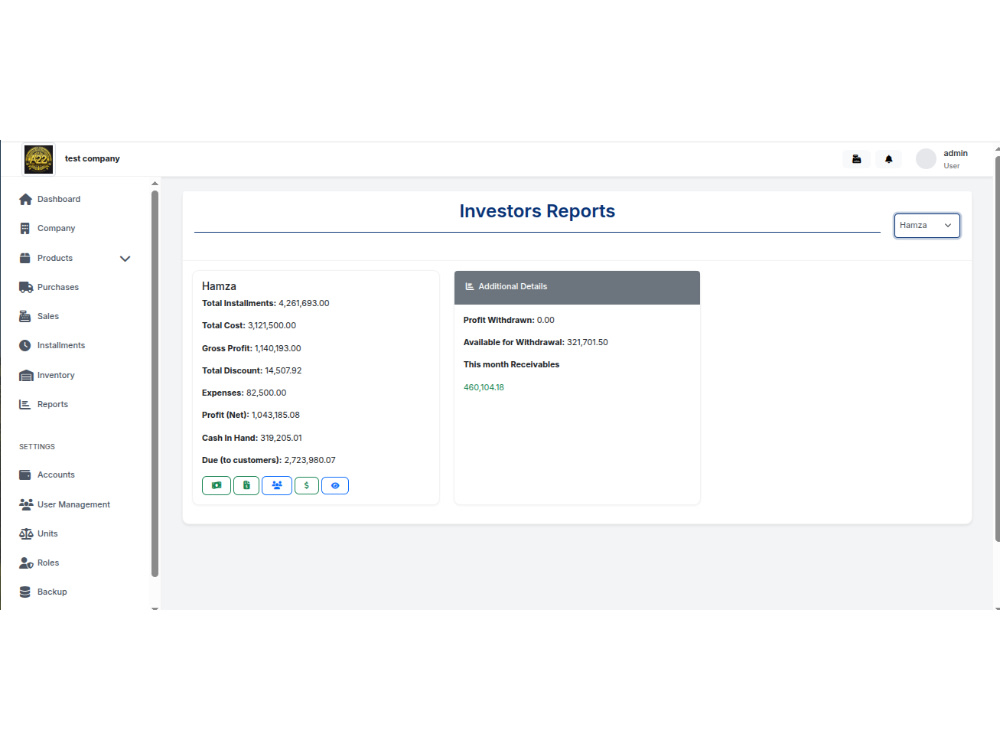Click the Reports chart icon
This screenshot has height=750, width=1000.
tap(25, 404)
